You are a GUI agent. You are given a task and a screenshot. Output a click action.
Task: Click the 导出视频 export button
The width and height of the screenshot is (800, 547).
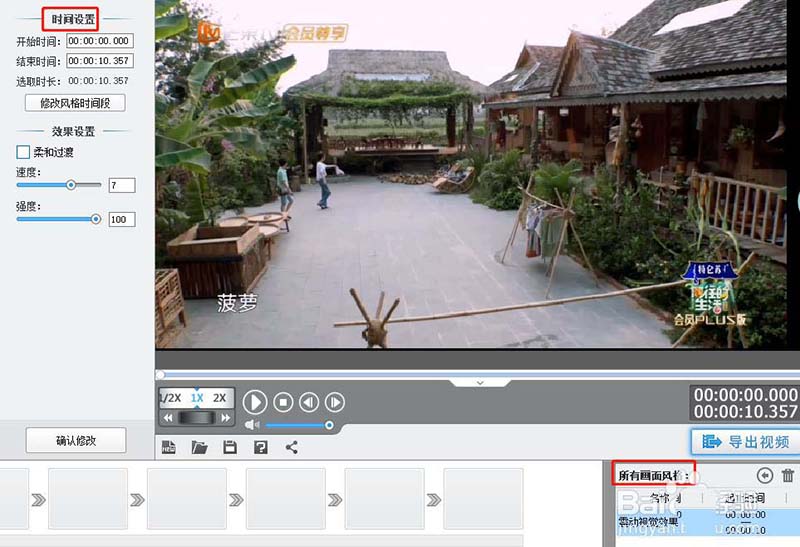pos(745,442)
